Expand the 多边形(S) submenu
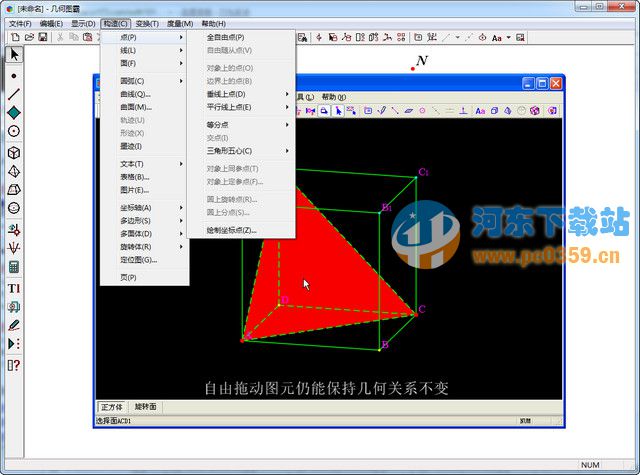640x475 pixels. (x=144, y=221)
